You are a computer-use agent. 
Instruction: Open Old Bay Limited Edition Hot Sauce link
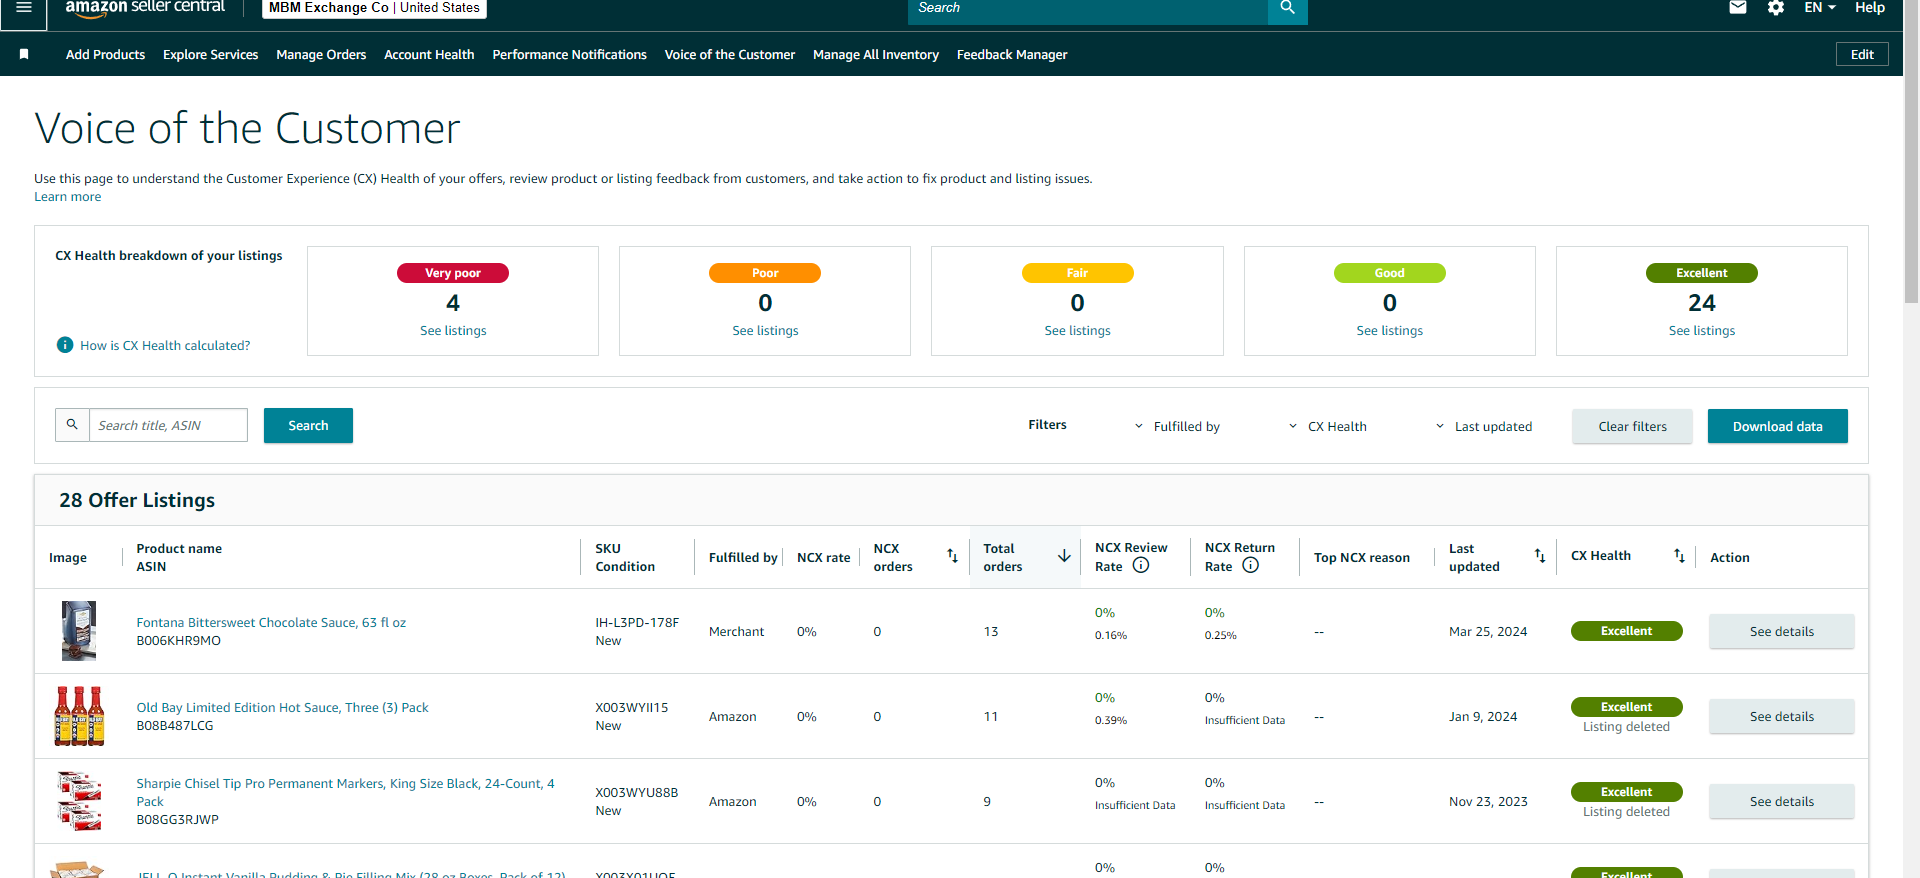tap(282, 707)
